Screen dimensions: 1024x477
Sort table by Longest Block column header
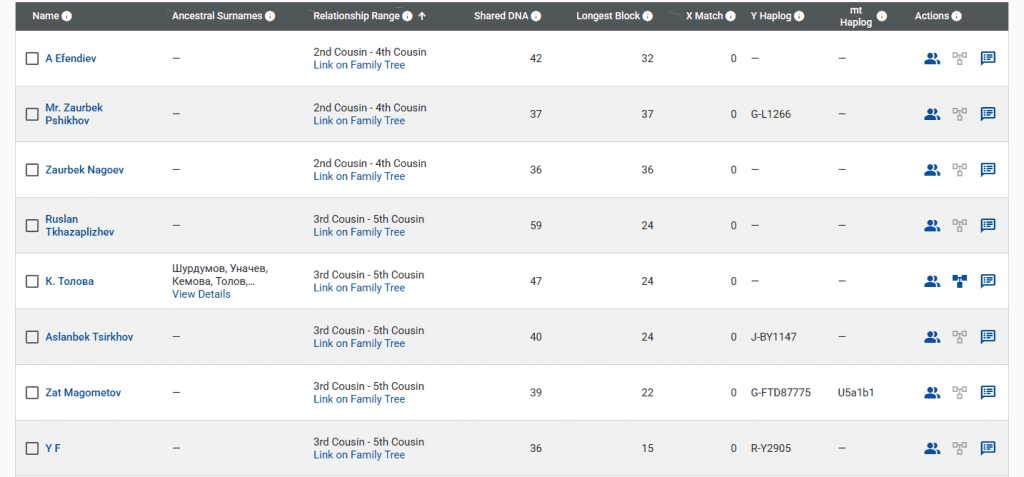coord(609,16)
